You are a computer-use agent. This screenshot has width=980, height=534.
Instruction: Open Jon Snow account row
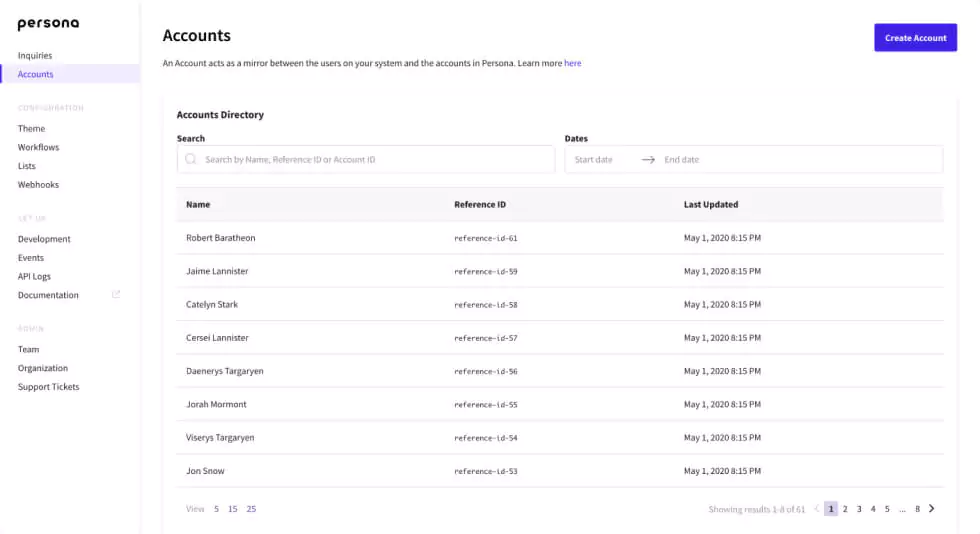click(560, 471)
